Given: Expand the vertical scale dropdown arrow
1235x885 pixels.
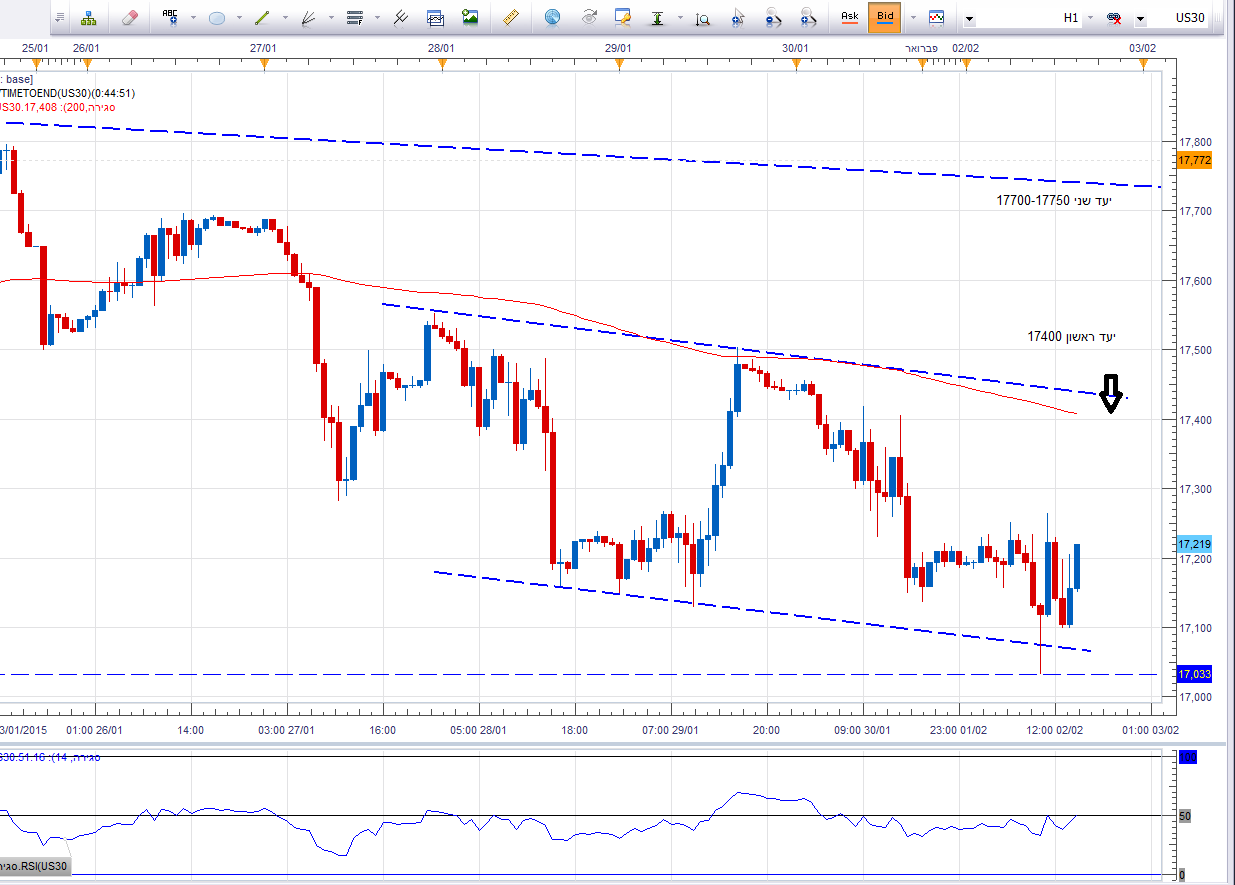Looking at the screenshot, I should pyautogui.click(x=680, y=18).
